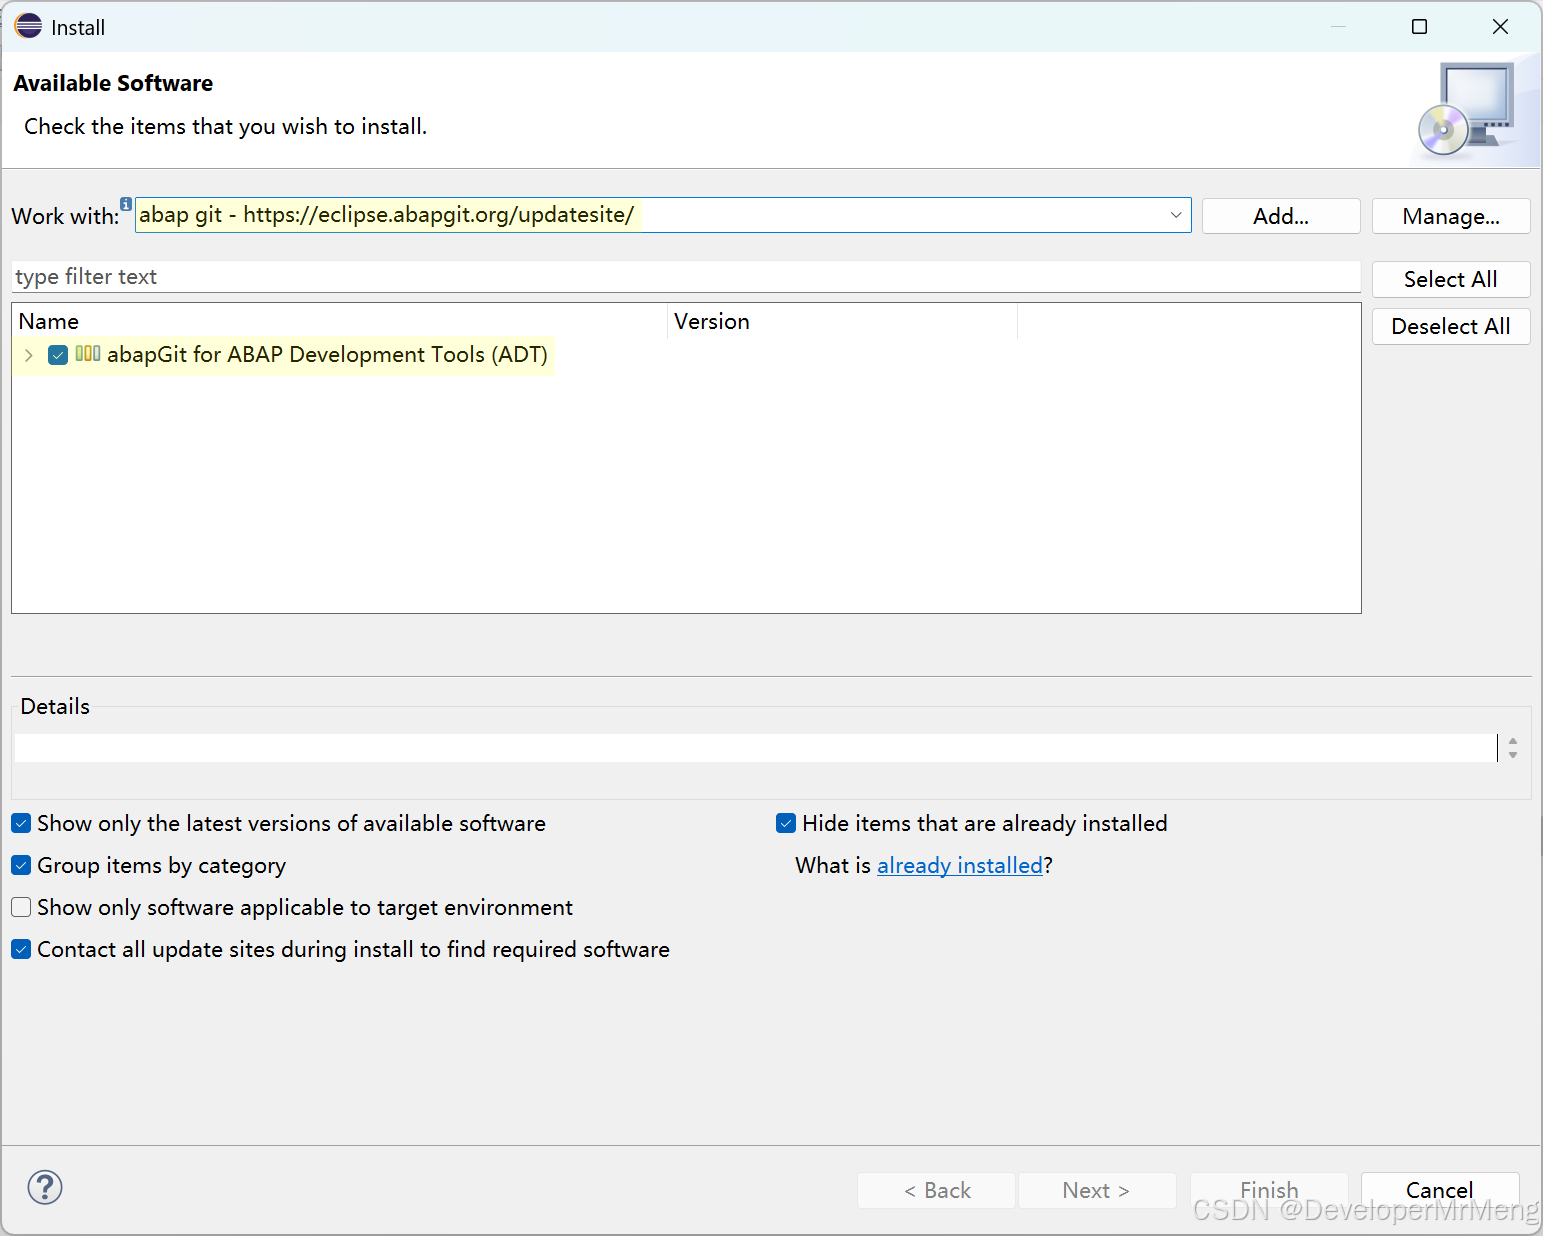Click the help question mark icon

tap(45, 1187)
